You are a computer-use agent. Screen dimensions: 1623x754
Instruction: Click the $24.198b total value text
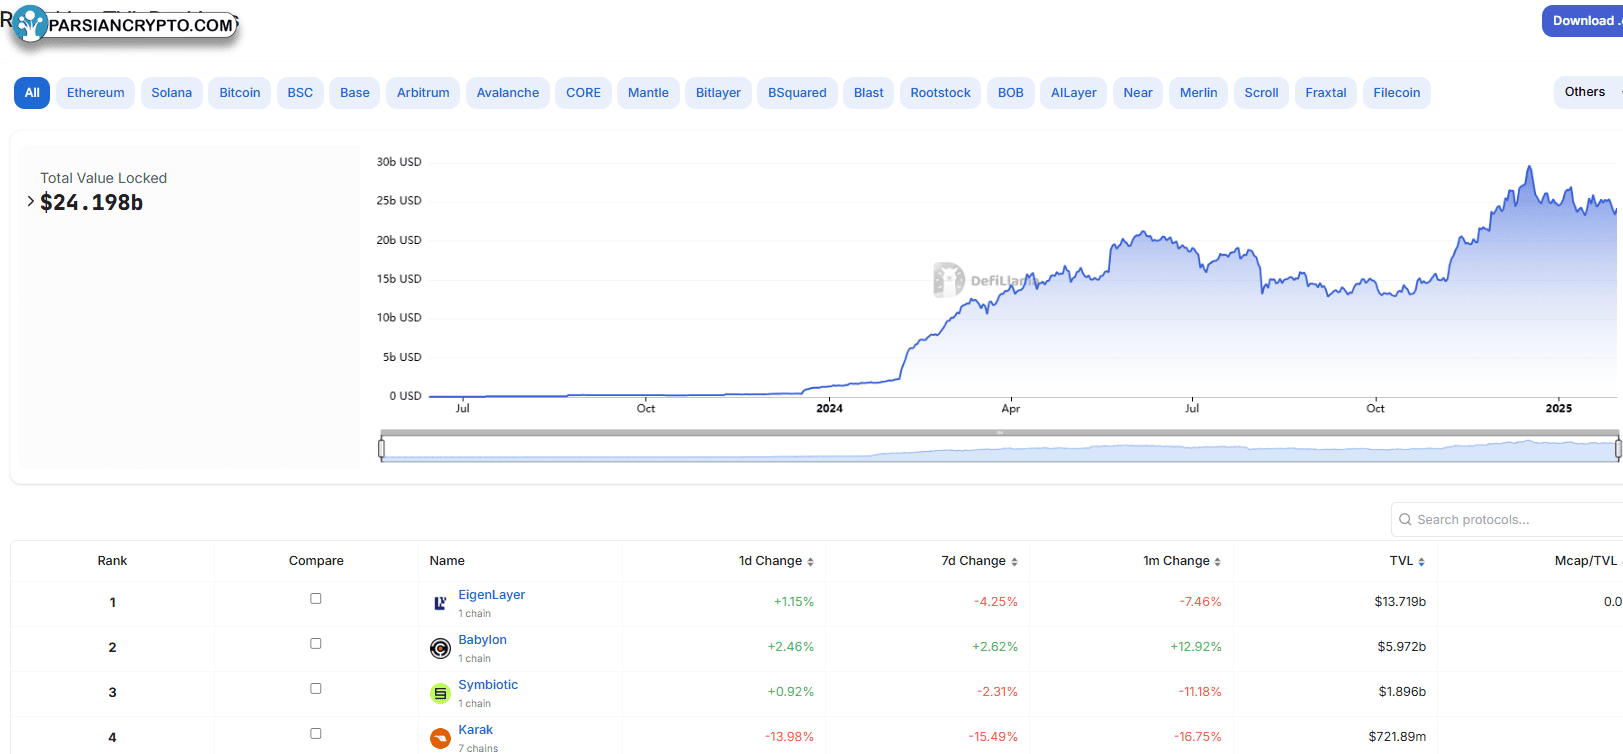click(91, 202)
